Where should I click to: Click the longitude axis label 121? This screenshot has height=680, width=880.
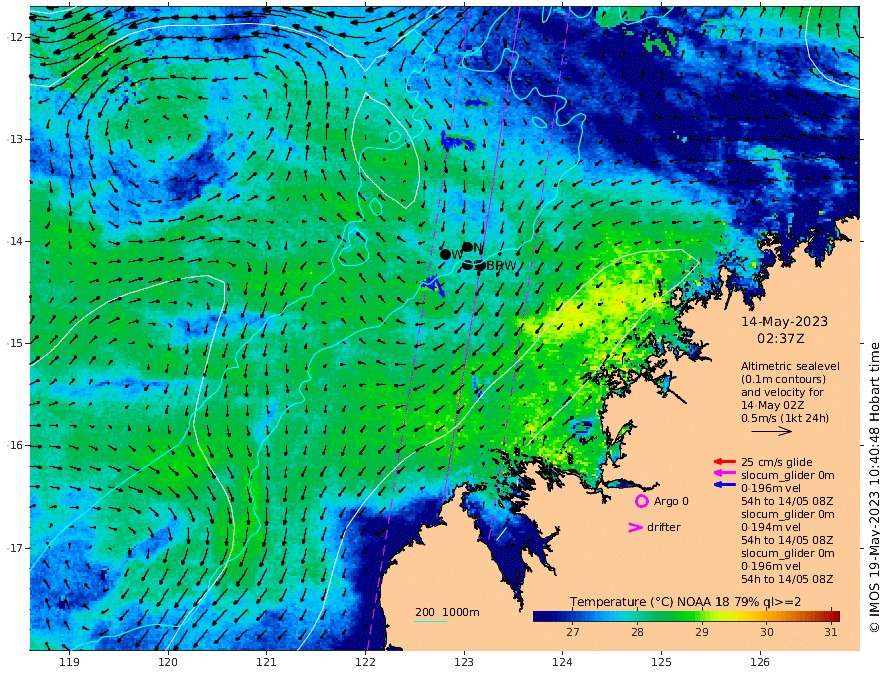[x=267, y=662]
